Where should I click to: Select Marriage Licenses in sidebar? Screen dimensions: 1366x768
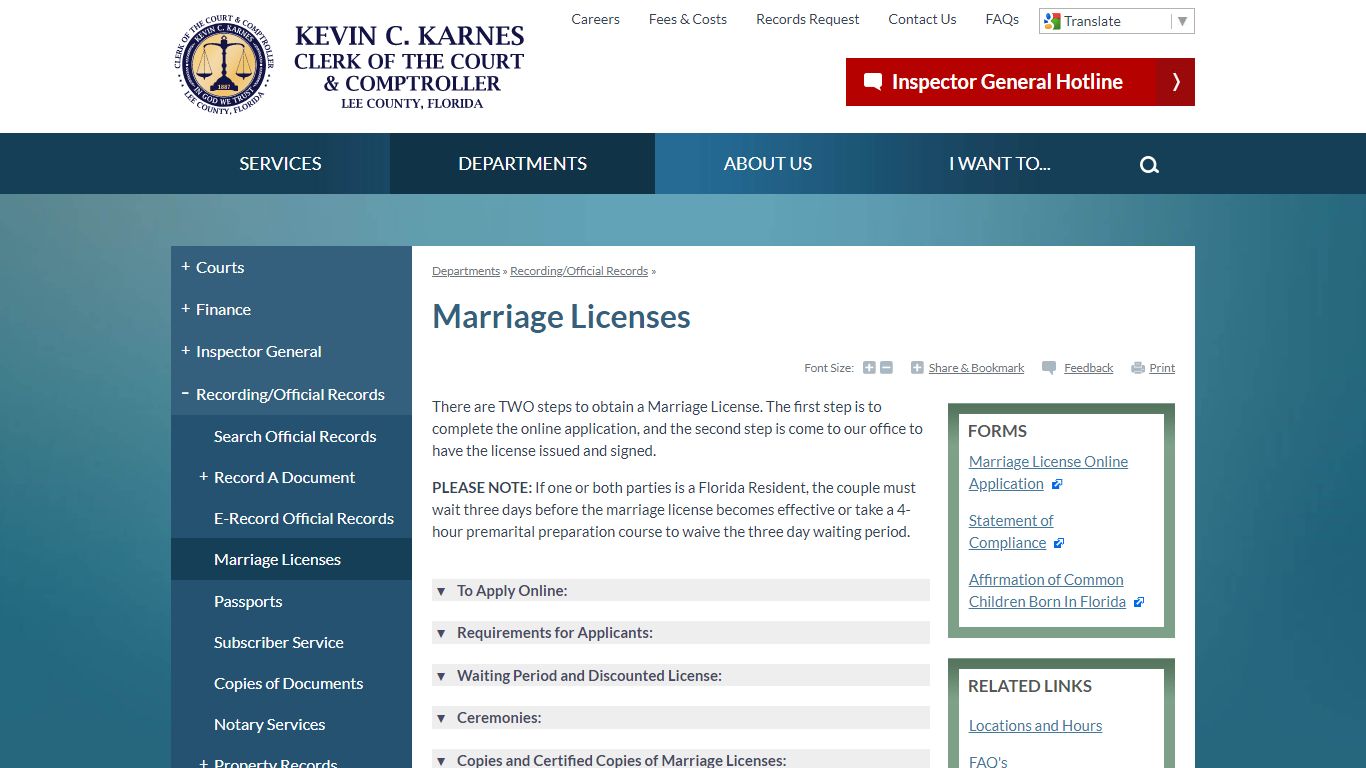[x=277, y=559]
